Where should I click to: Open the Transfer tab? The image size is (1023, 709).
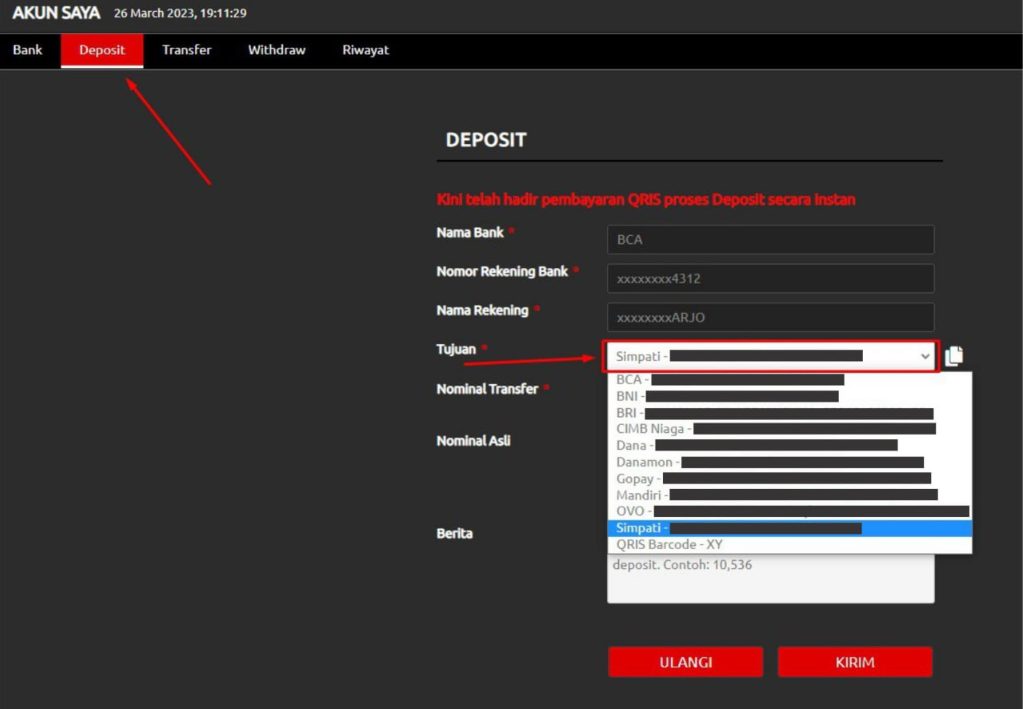(x=187, y=50)
